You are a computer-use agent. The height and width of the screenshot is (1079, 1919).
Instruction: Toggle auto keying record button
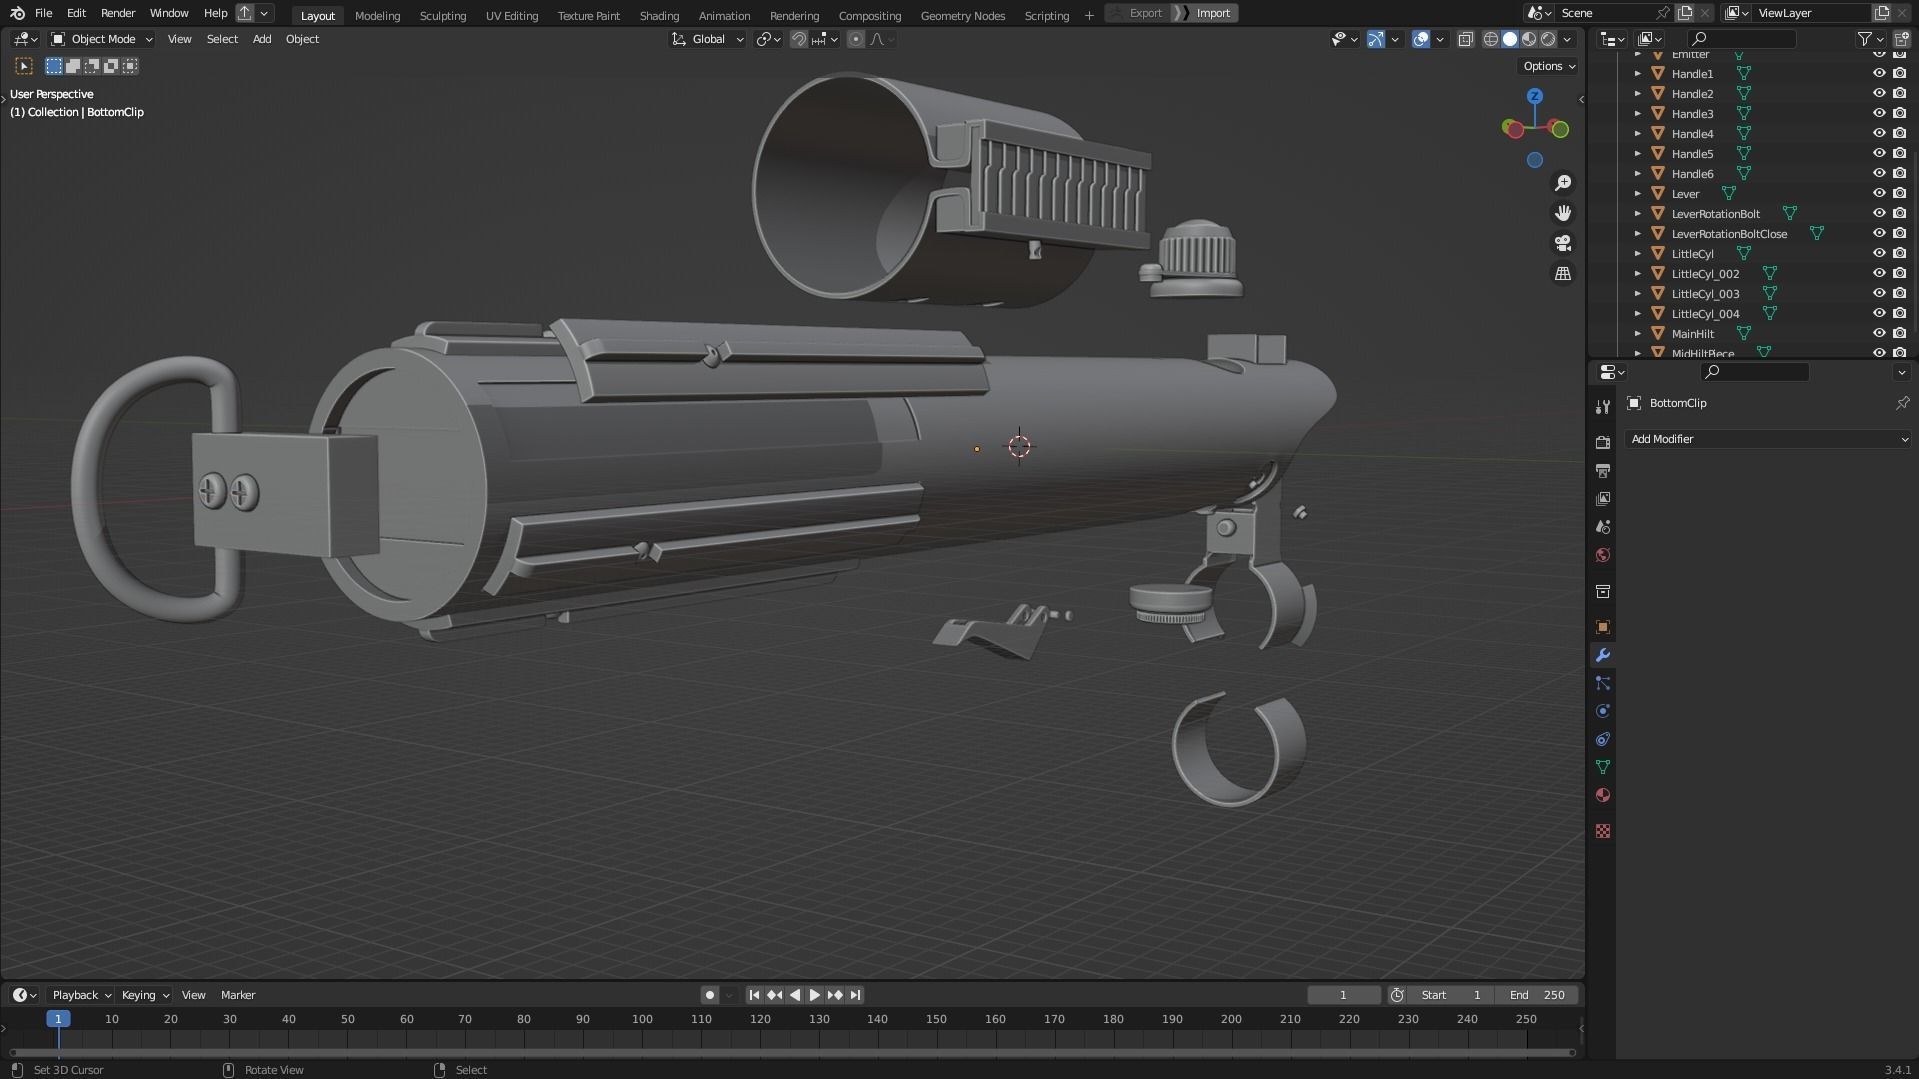pos(709,995)
